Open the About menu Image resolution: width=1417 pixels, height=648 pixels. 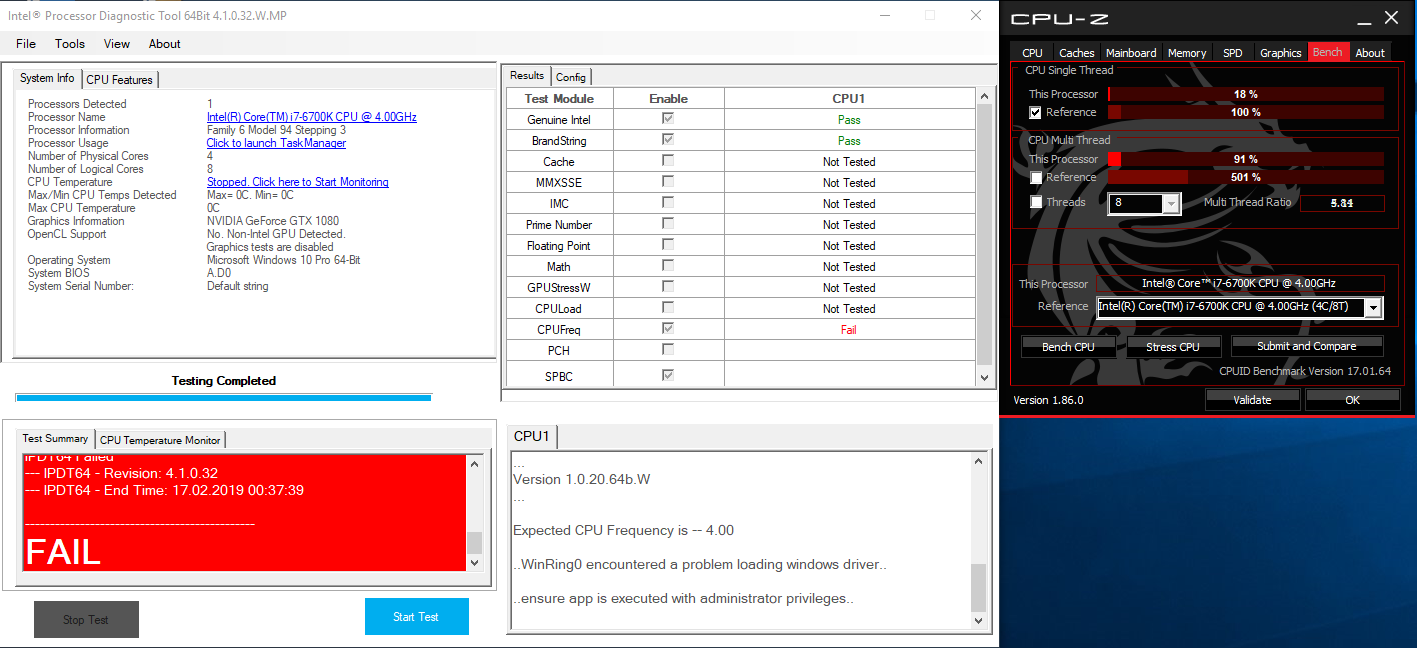point(165,44)
